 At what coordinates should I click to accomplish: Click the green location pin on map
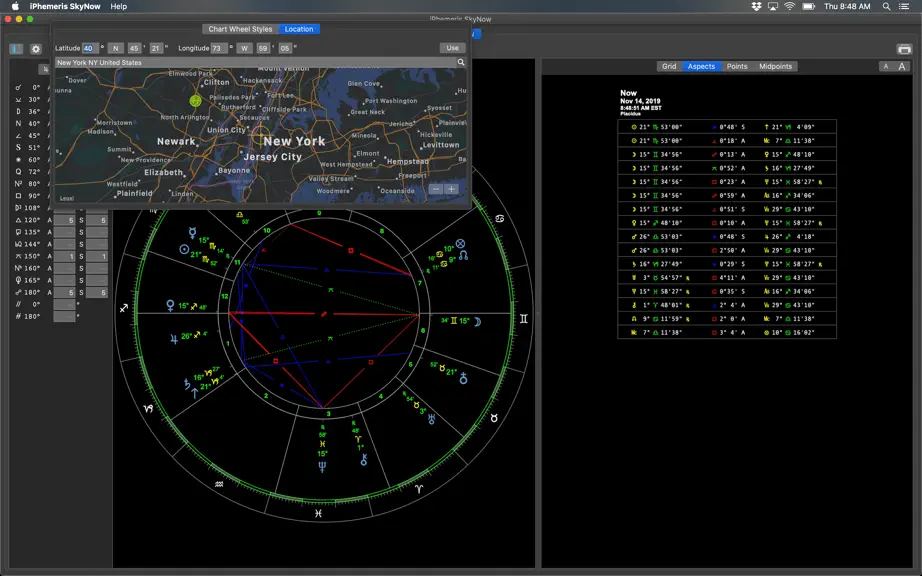click(196, 101)
